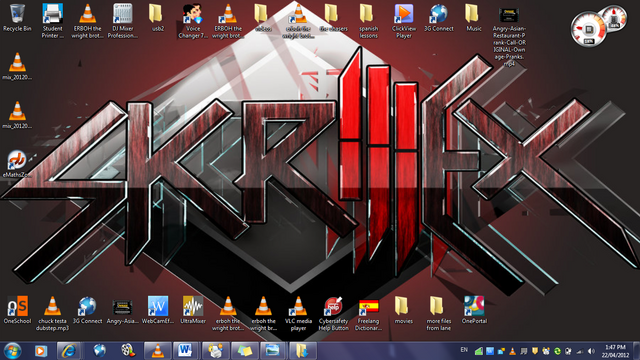Click the EN language indicator
The width and height of the screenshot is (640, 360).
coord(464,350)
